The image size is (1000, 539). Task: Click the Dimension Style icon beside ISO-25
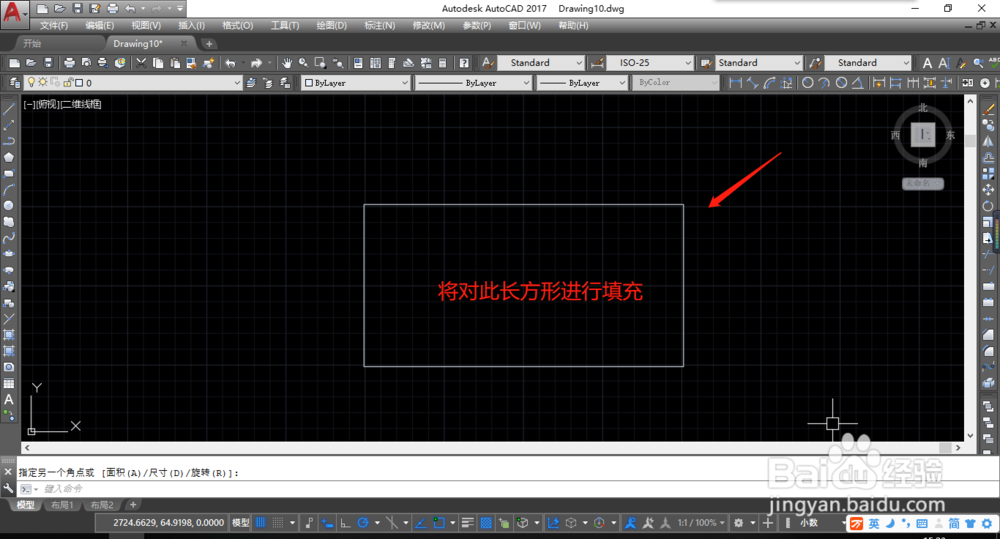[597, 63]
